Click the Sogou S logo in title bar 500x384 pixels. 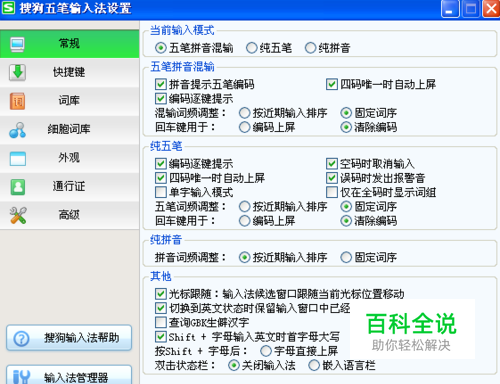coord(8,8)
